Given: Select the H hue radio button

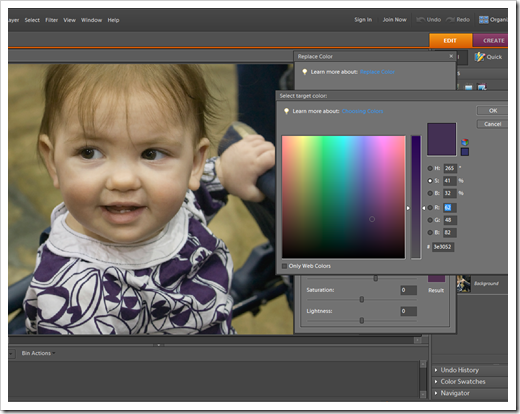Looking at the screenshot, I should (430, 168).
